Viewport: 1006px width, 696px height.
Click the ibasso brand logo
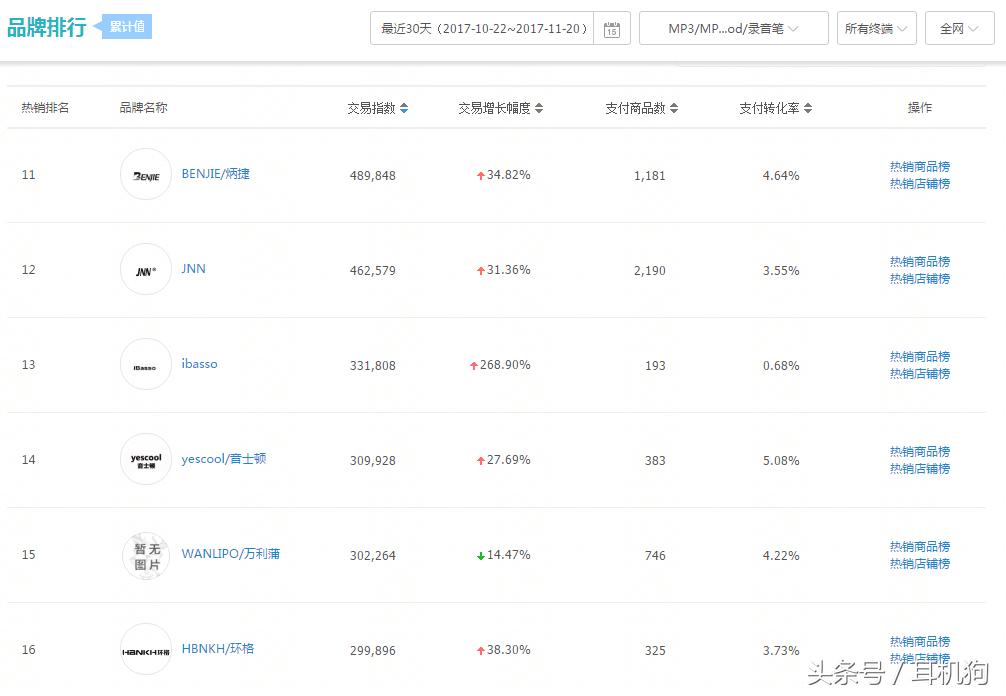click(146, 364)
